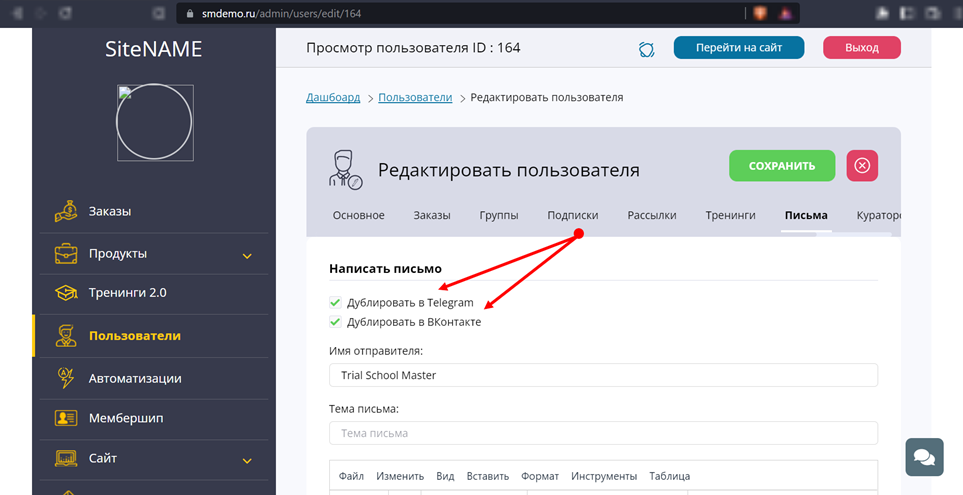Open the editor Изменить menu

tap(400, 476)
